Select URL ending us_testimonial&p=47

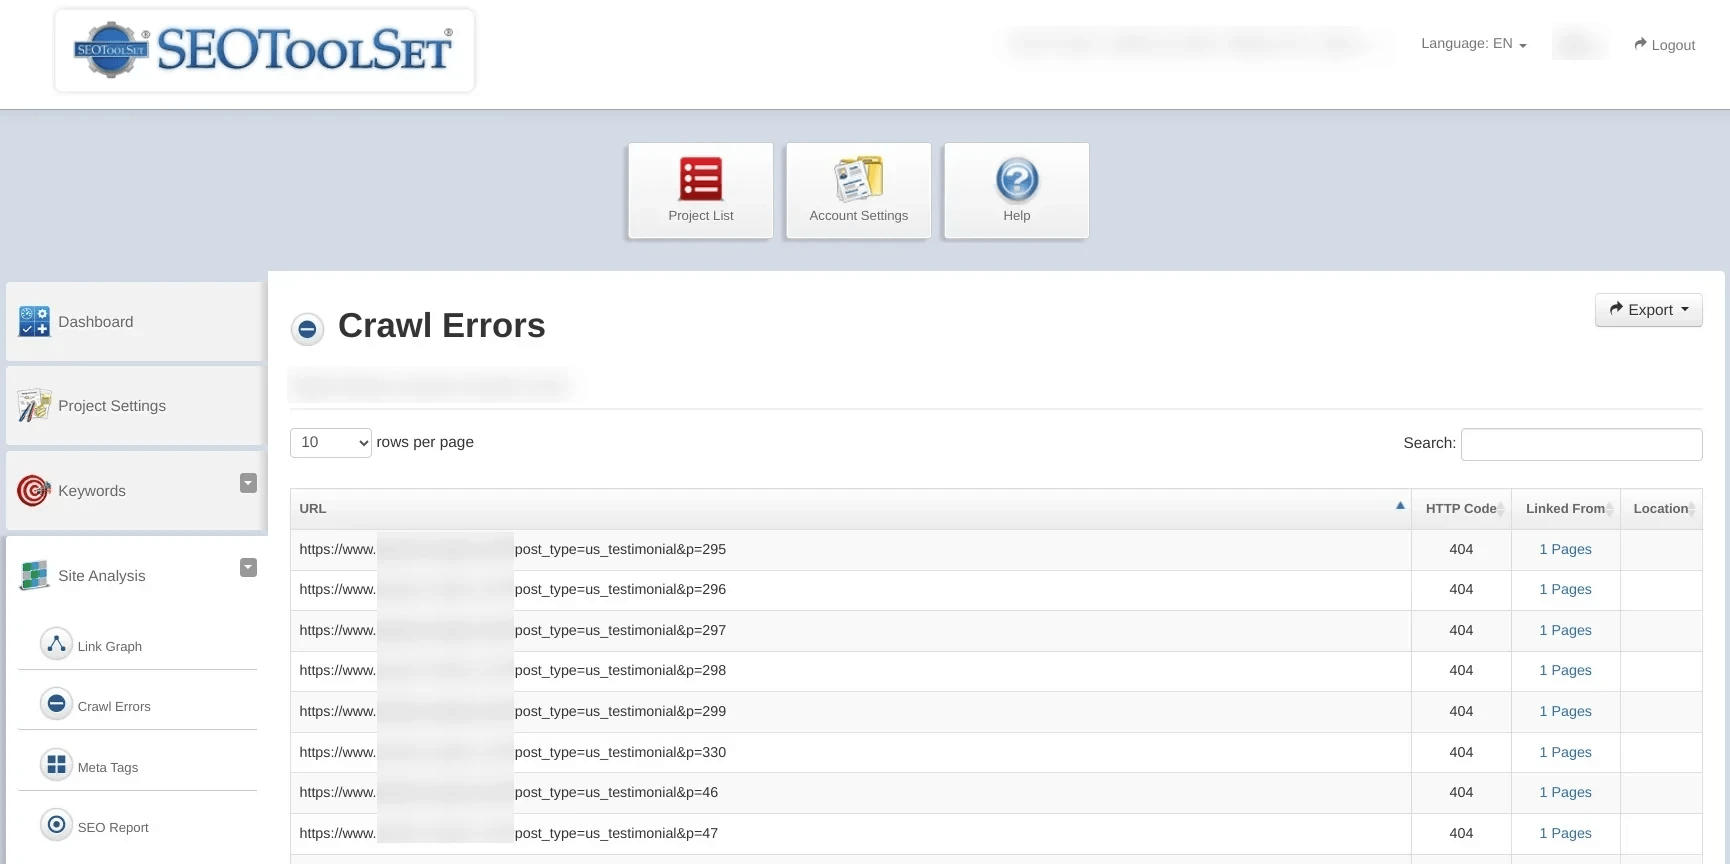[509, 833]
